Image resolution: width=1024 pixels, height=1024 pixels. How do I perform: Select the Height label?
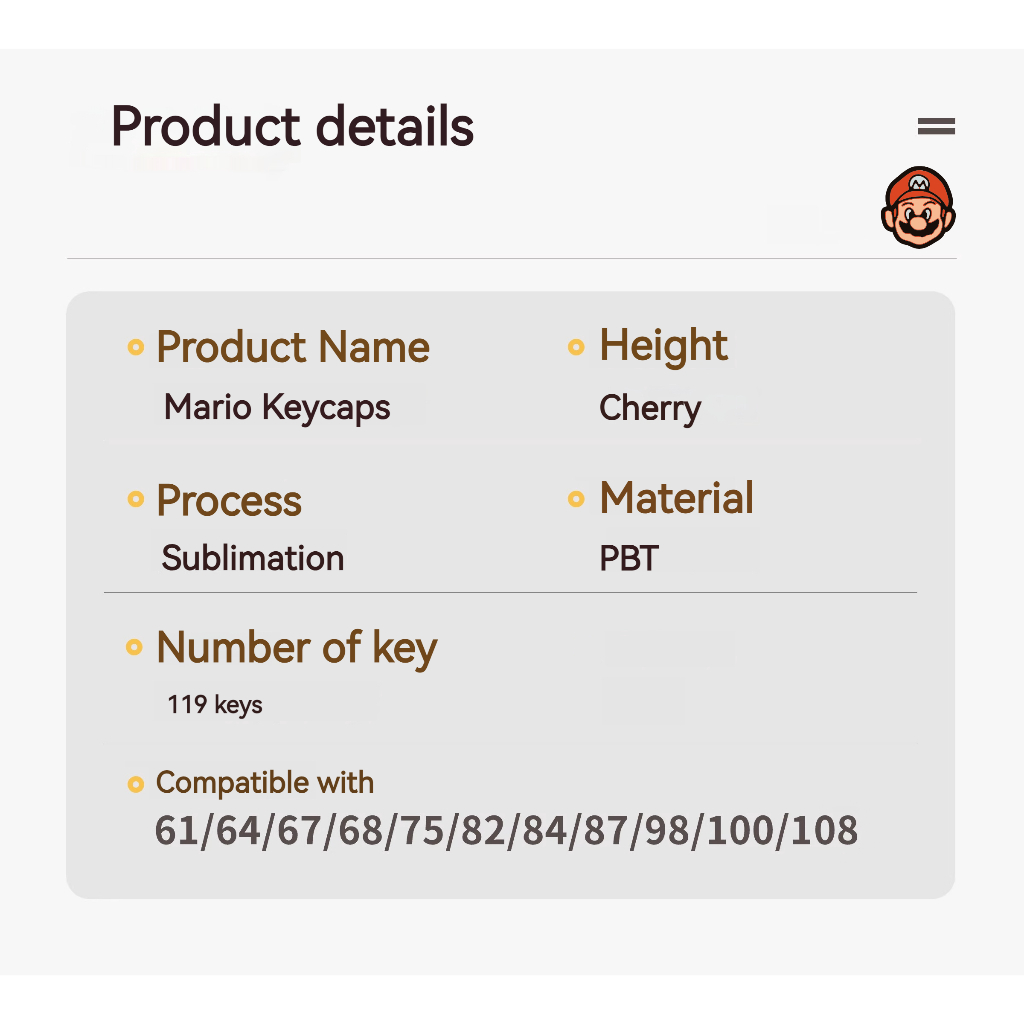(x=663, y=346)
